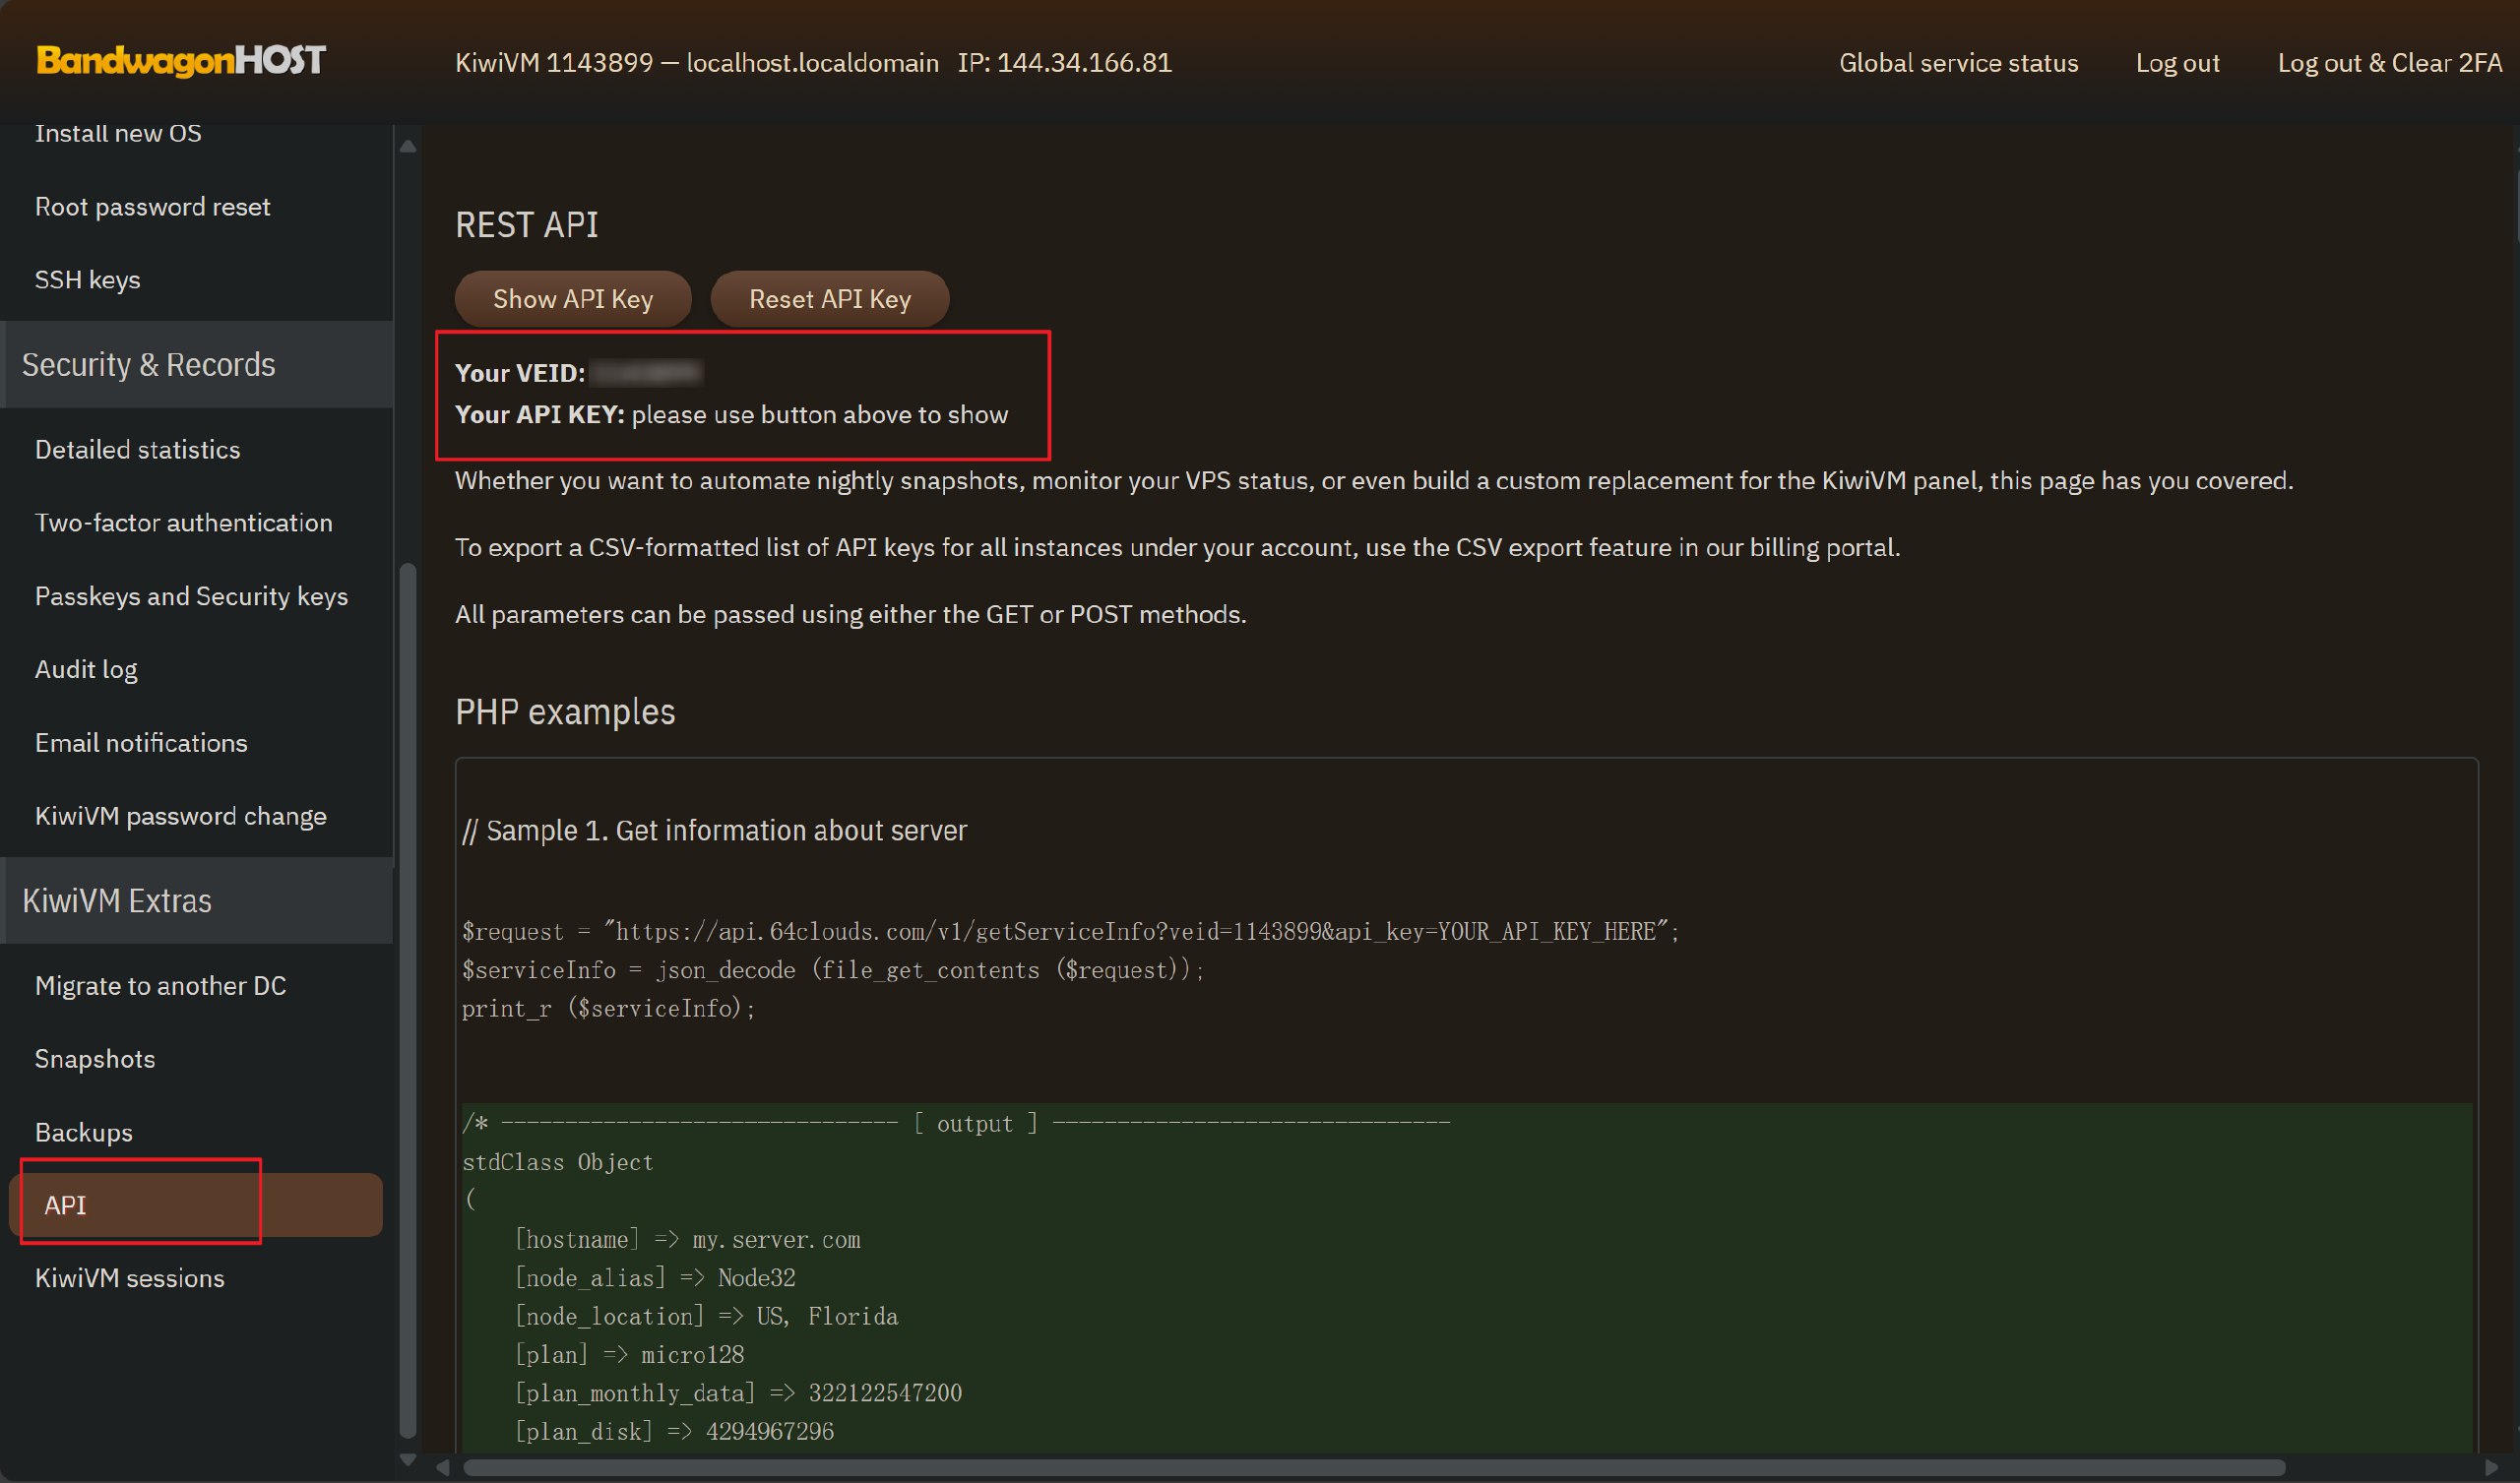The width and height of the screenshot is (2520, 1483).
Task: Open Global service status link
Action: pos(1958,63)
